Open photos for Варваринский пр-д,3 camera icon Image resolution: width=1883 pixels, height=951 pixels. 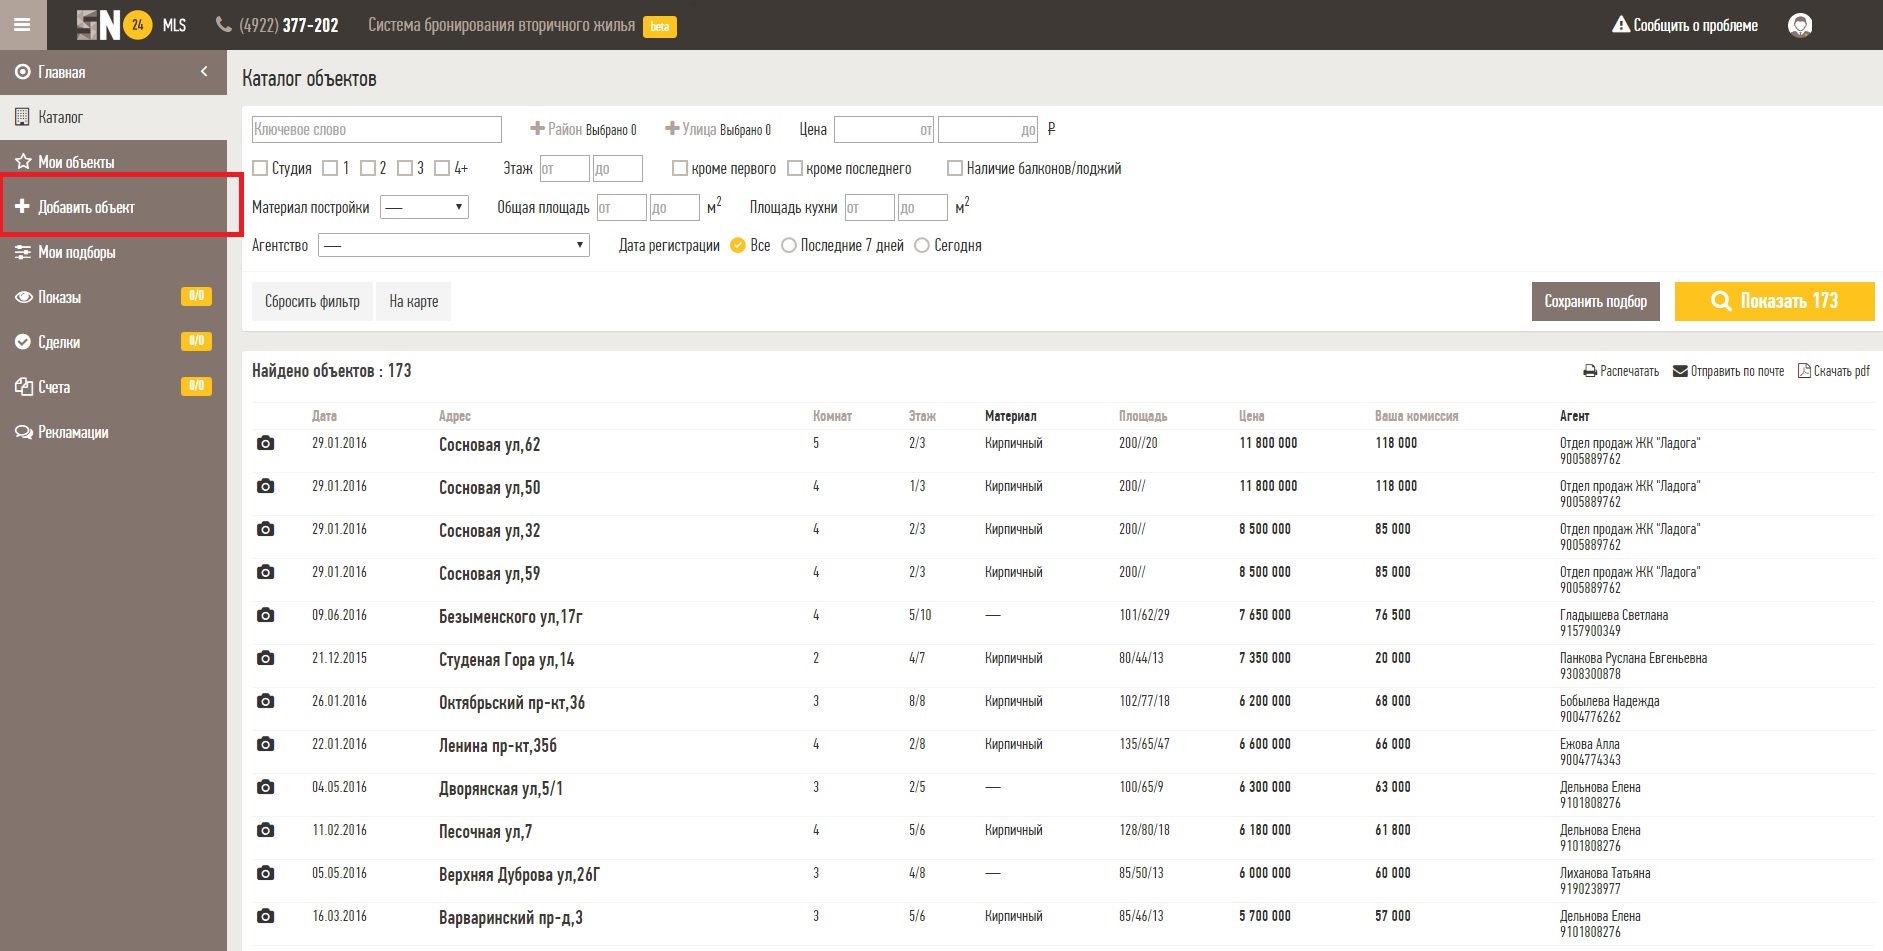coord(265,916)
